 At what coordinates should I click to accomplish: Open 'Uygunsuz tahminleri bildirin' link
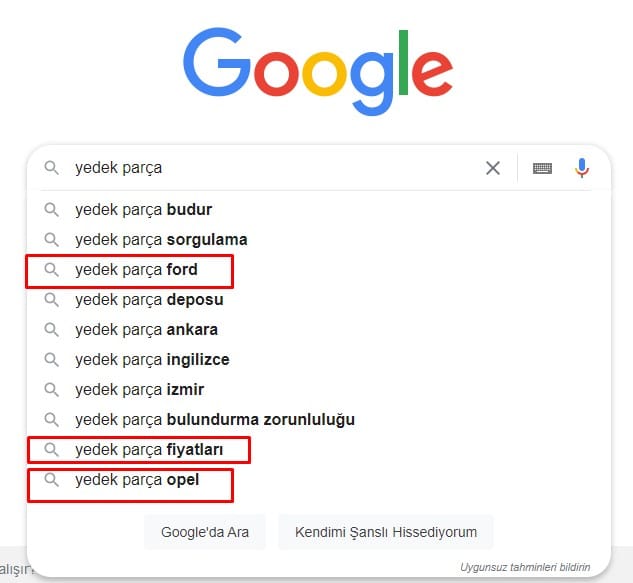(x=525, y=567)
